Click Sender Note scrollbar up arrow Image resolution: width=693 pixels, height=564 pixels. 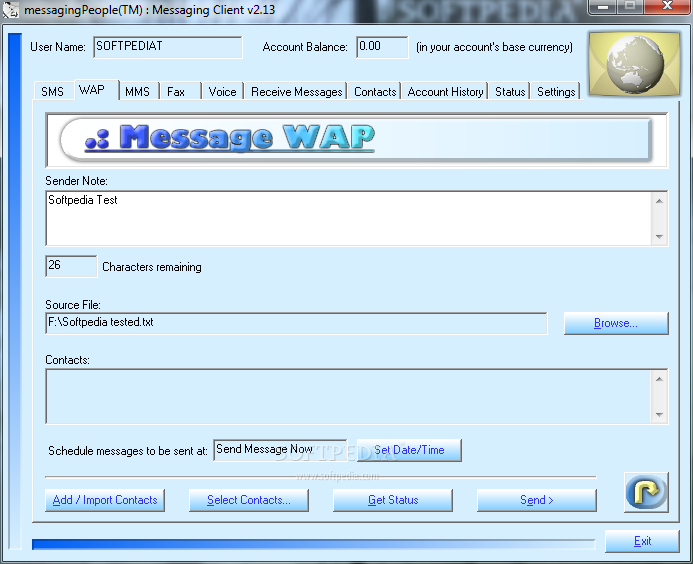pos(659,201)
